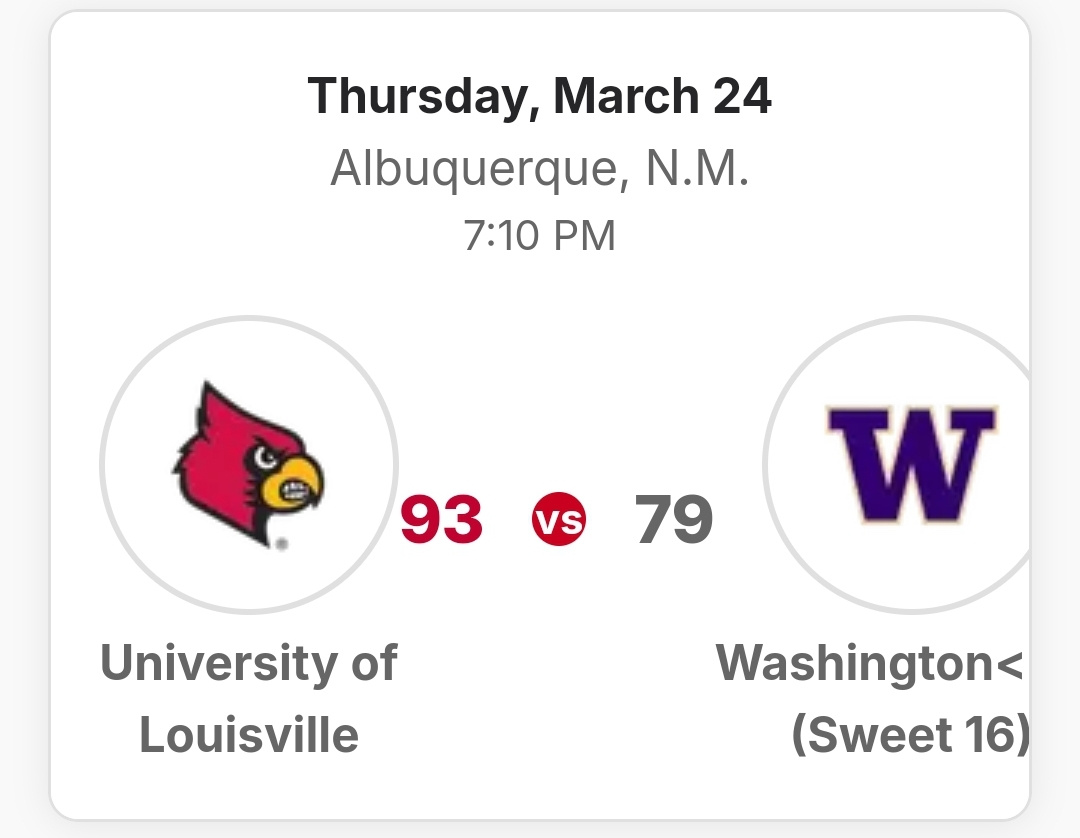The height and width of the screenshot is (838, 1080).
Task: Click the Thursday, March 24 date heading
Action: click(539, 97)
